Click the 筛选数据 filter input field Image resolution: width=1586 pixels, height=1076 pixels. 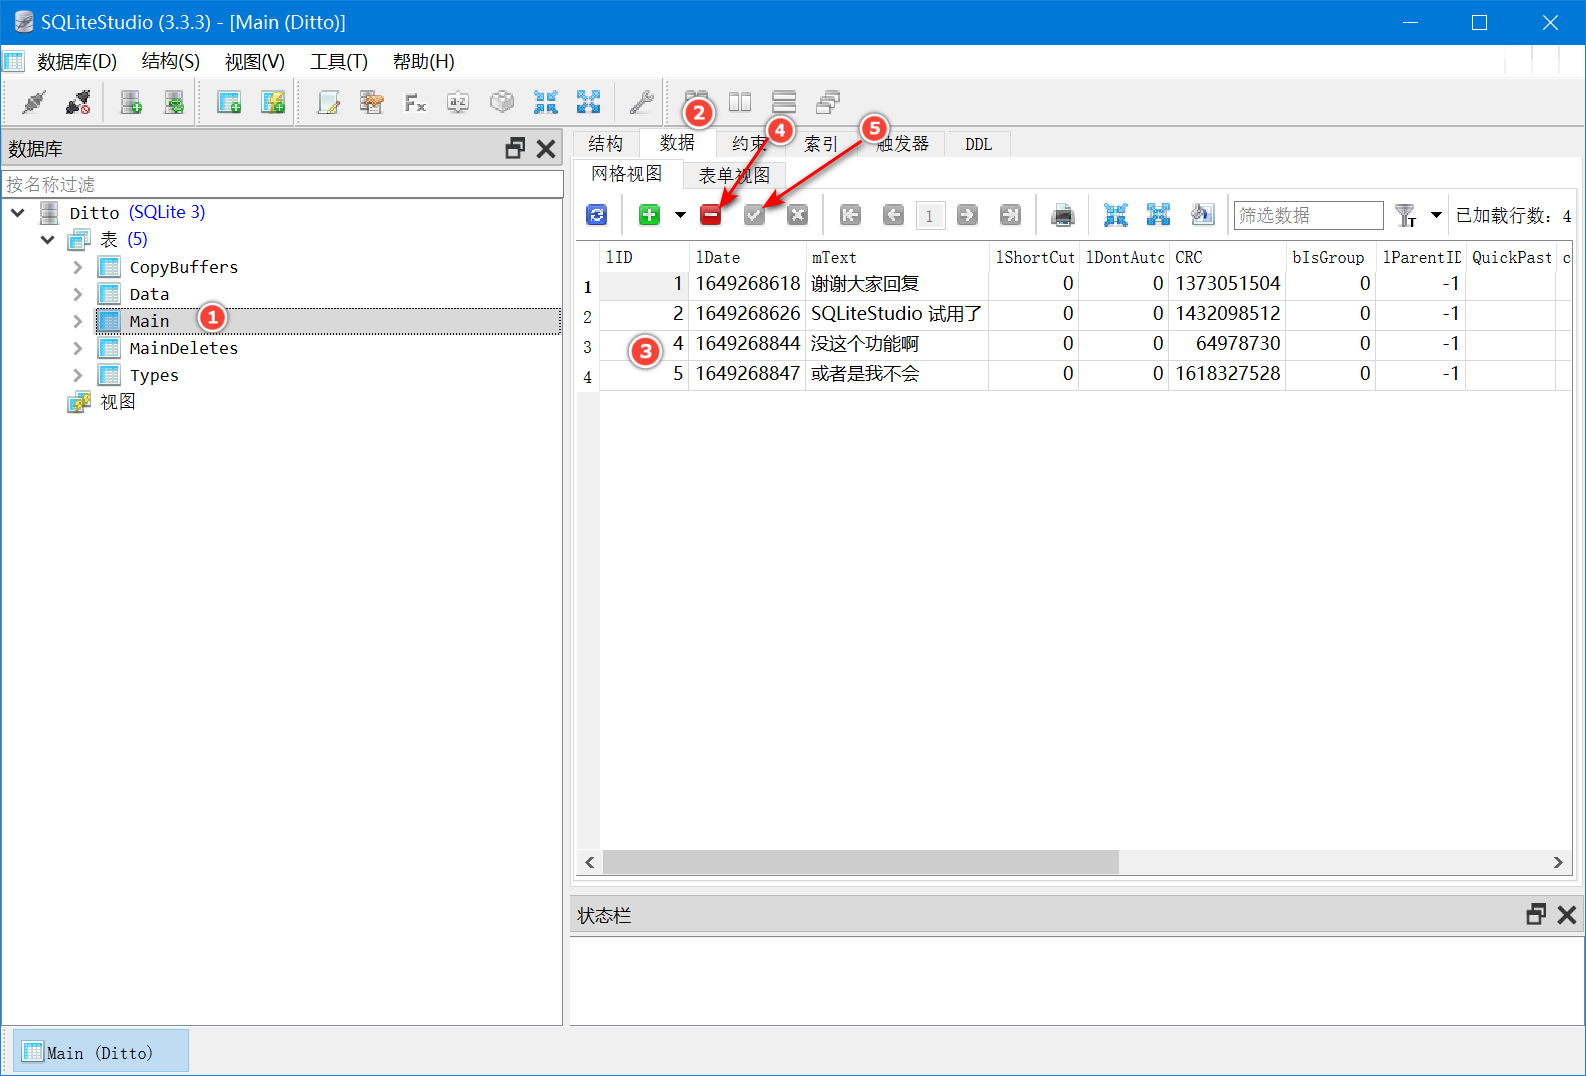[x=1308, y=215]
